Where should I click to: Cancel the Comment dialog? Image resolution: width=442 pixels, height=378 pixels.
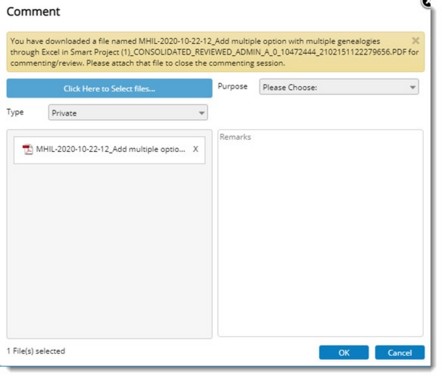(400, 353)
